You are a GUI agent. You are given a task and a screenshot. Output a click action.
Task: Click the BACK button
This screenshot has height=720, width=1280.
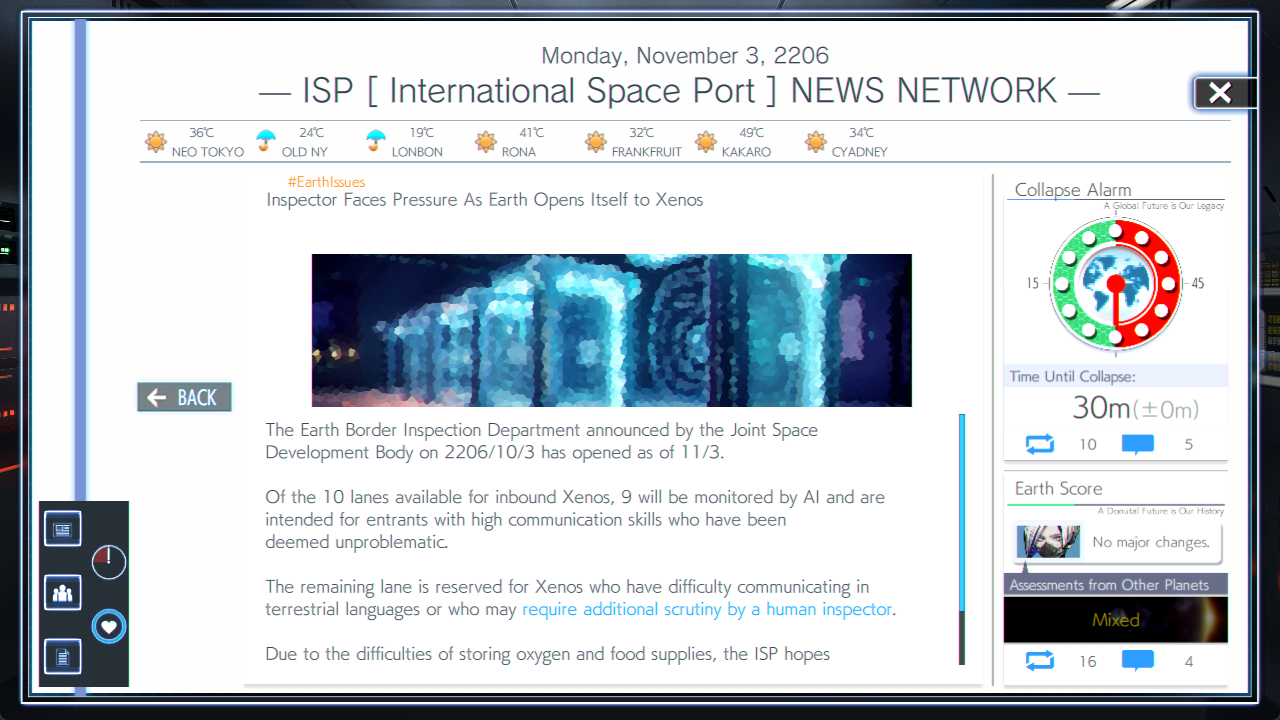[184, 397]
